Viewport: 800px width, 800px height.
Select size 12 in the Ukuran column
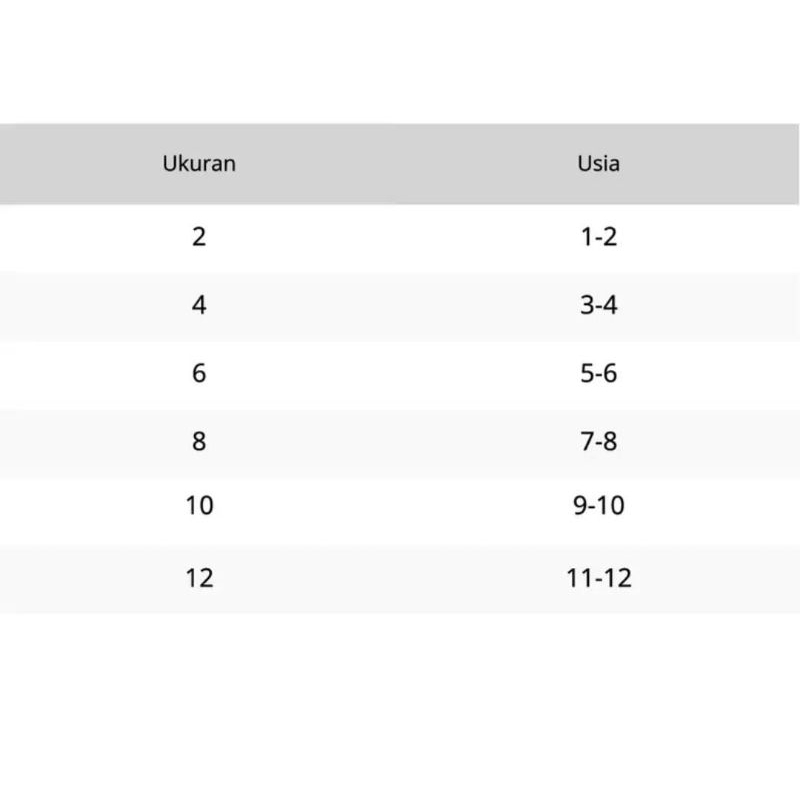pos(199,577)
